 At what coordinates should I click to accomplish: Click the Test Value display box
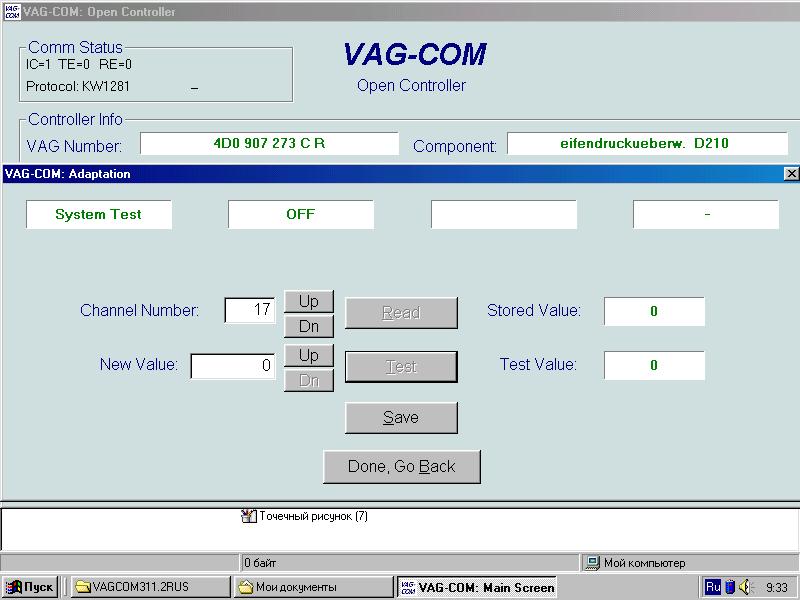[x=654, y=365]
